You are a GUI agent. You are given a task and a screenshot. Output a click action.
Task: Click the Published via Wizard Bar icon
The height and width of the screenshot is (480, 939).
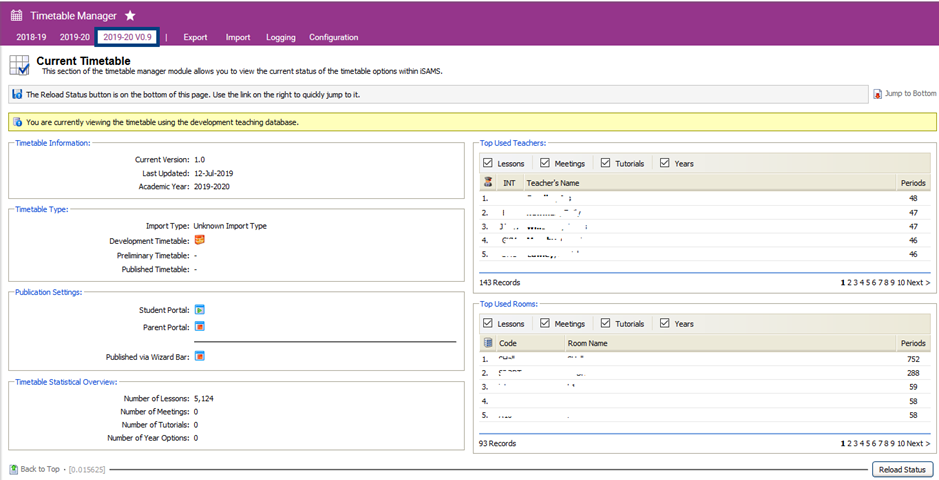199,356
